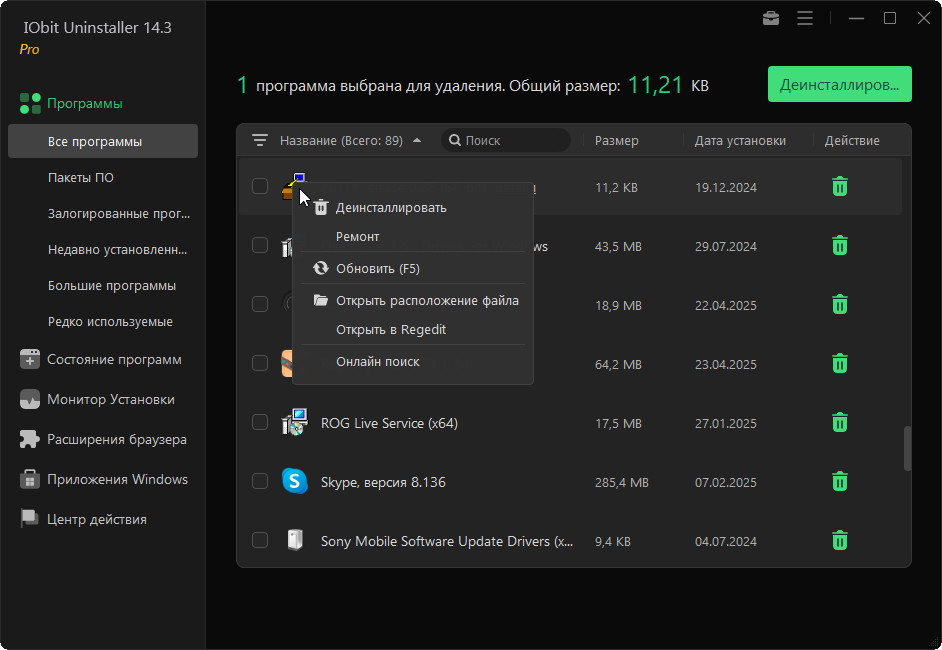Click the Название (Всего: 89) header label
The height and width of the screenshot is (650, 942).
(341, 141)
